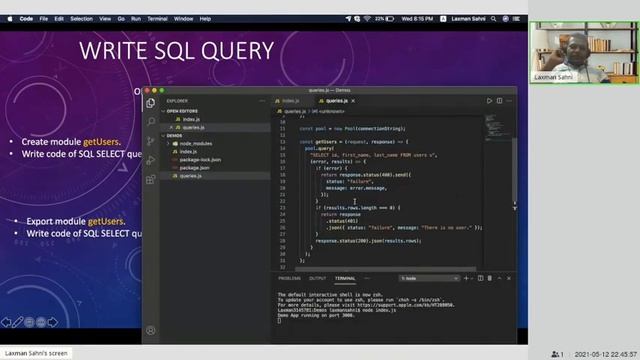The height and width of the screenshot is (360, 640).
Task: Open the Source Control view
Action: [x=151, y=141]
